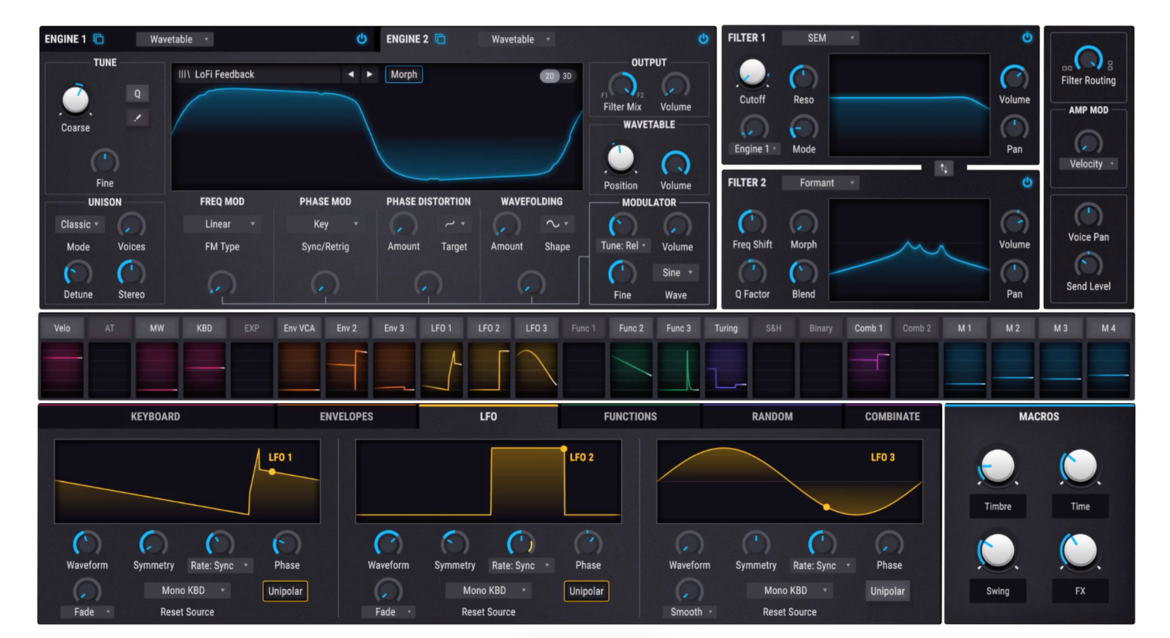The width and height of the screenshot is (1170, 638).
Task: Click the Wavetable Position knob
Action: [620, 159]
